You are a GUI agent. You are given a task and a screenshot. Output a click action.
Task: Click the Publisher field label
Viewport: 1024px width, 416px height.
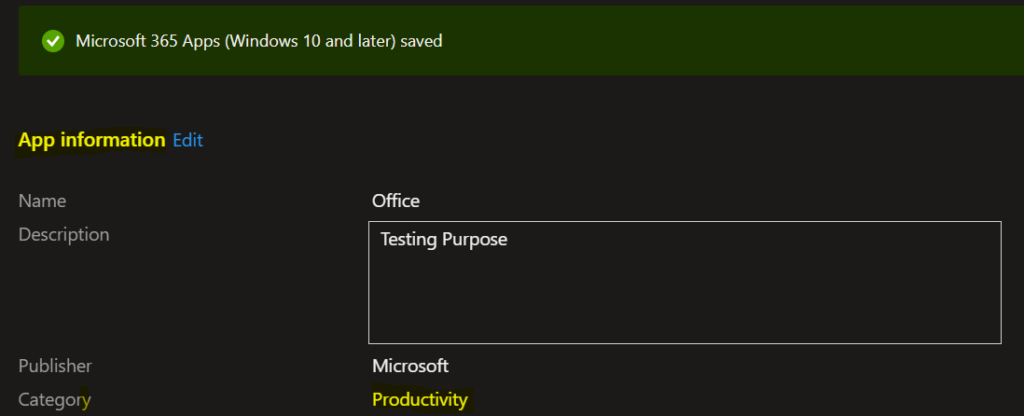click(x=55, y=366)
